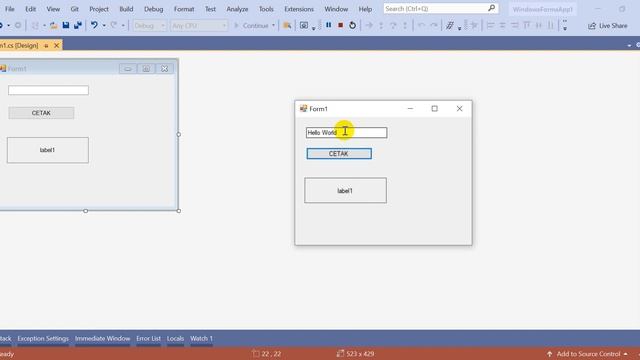The width and height of the screenshot is (640, 360).
Task: Expand the dropdown beside the screen capture icon
Action: click(x=313, y=28)
